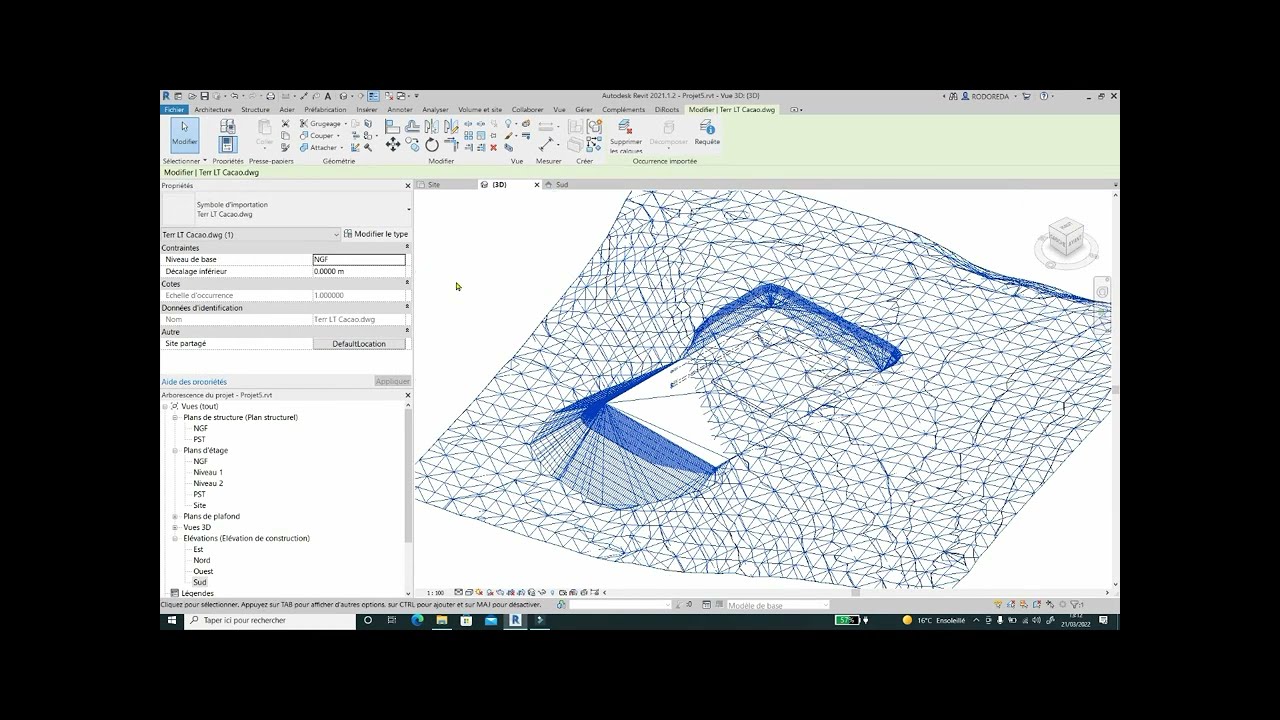Image resolution: width=1280 pixels, height=720 pixels.
Task: Click the Mesurer dimension tool icon
Action: click(x=547, y=146)
